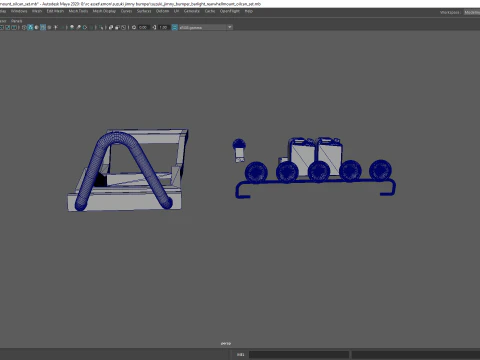
Task: Click the exposure value field 0.00
Action: (x=143, y=27)
